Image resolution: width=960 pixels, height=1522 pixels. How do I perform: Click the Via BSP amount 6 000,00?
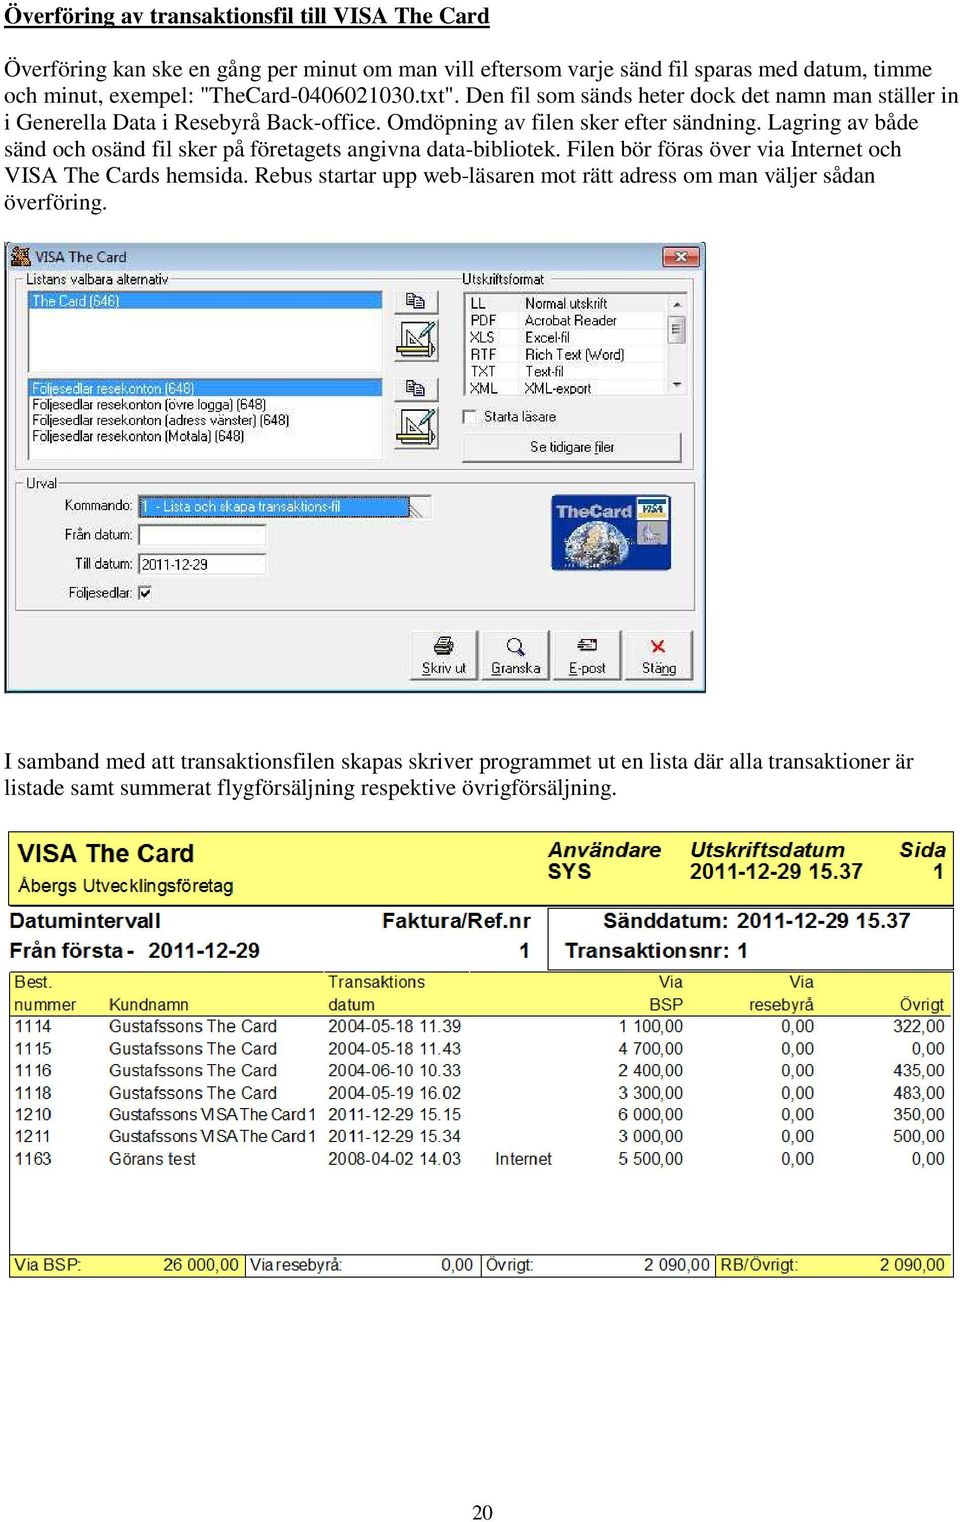(x=650, y=1114)
